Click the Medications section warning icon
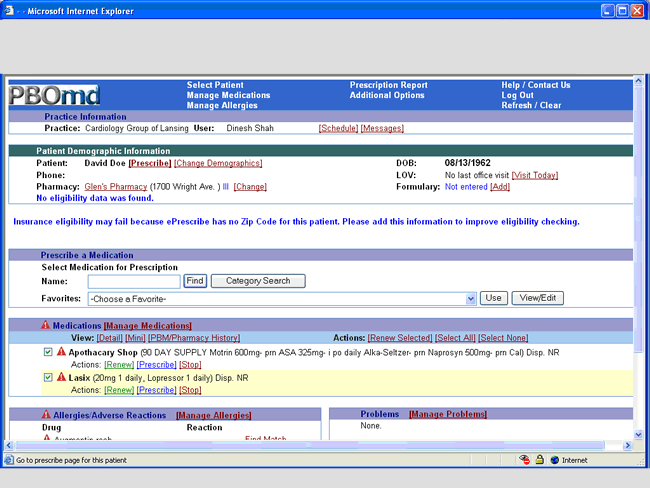 tap(45, 325)
